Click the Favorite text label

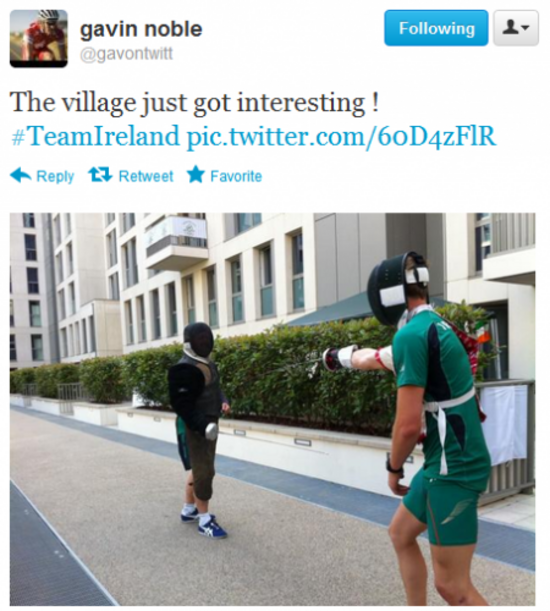(236, 176)
